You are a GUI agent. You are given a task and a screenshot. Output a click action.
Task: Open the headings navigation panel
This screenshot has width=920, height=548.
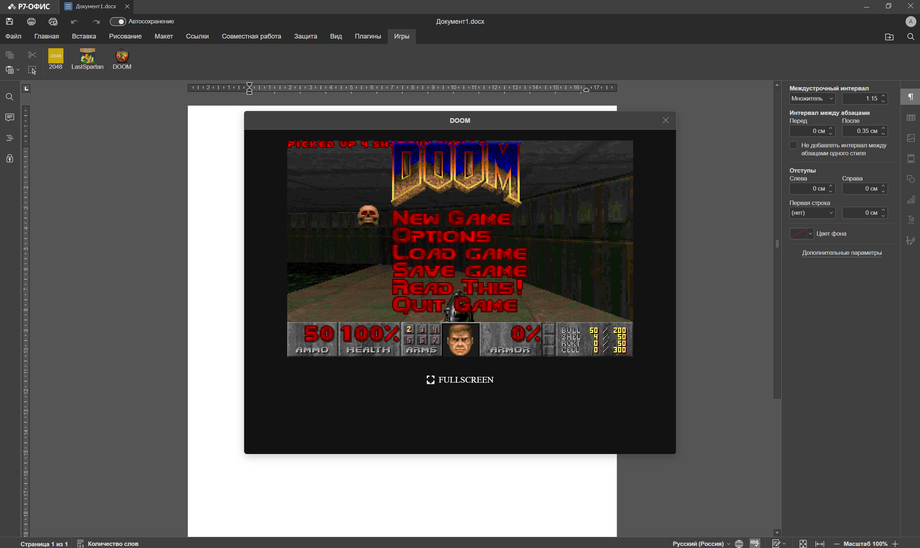click(9, 138)
